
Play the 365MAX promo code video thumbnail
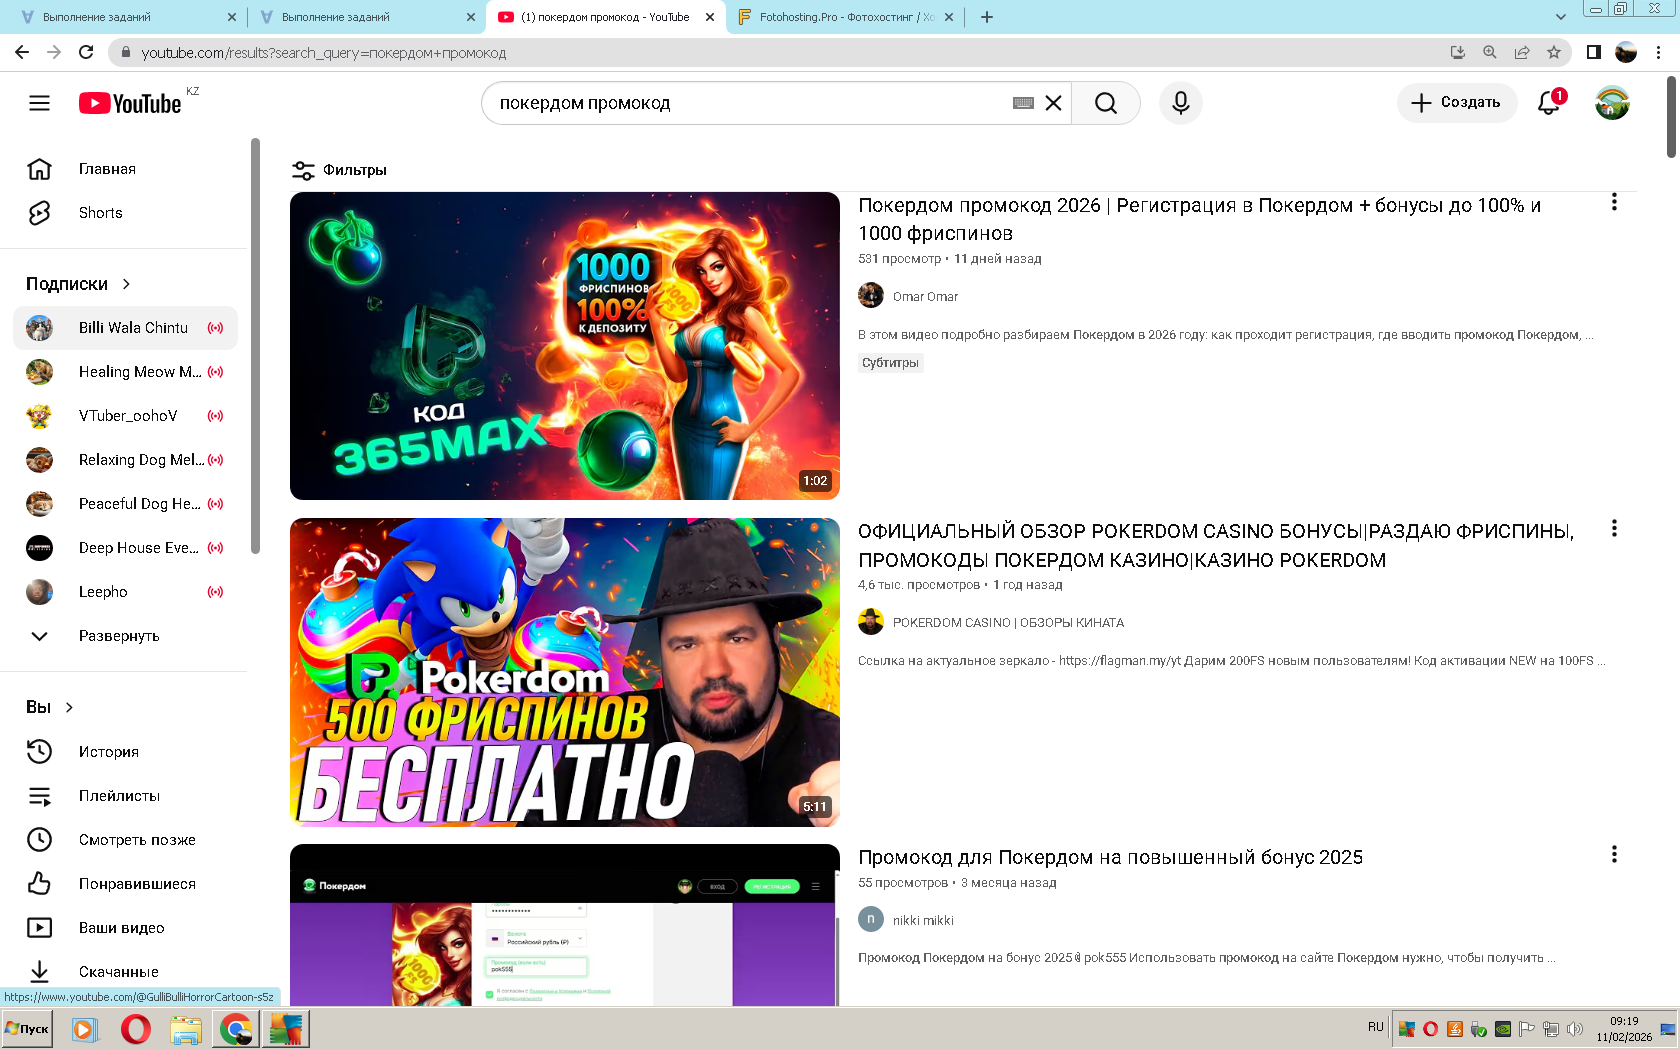point(565,346)
